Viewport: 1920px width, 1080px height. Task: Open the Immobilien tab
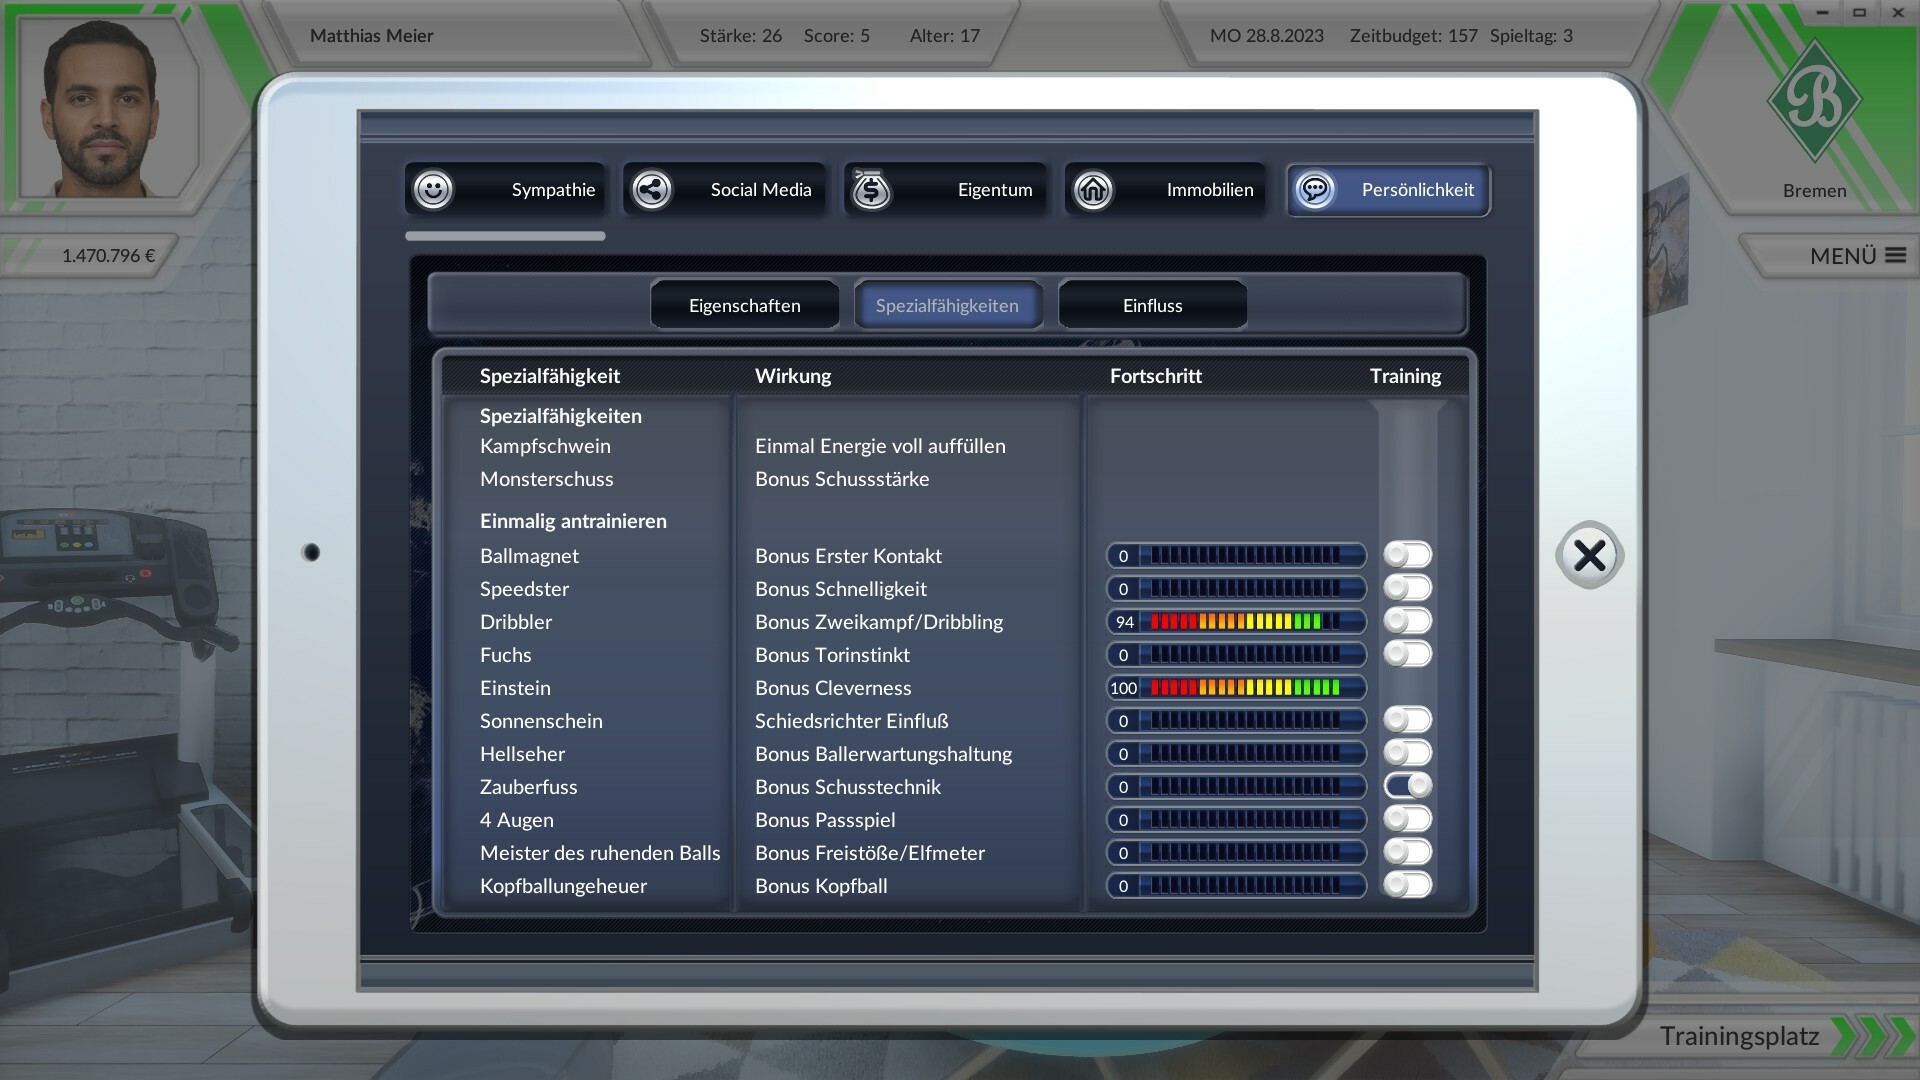click(x=1166, y=189)
